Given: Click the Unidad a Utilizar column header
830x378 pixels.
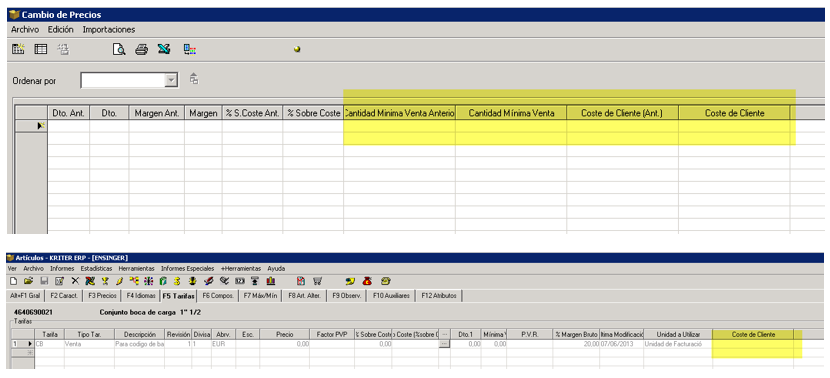Looking at the screenshot, I should pos(678,335).
